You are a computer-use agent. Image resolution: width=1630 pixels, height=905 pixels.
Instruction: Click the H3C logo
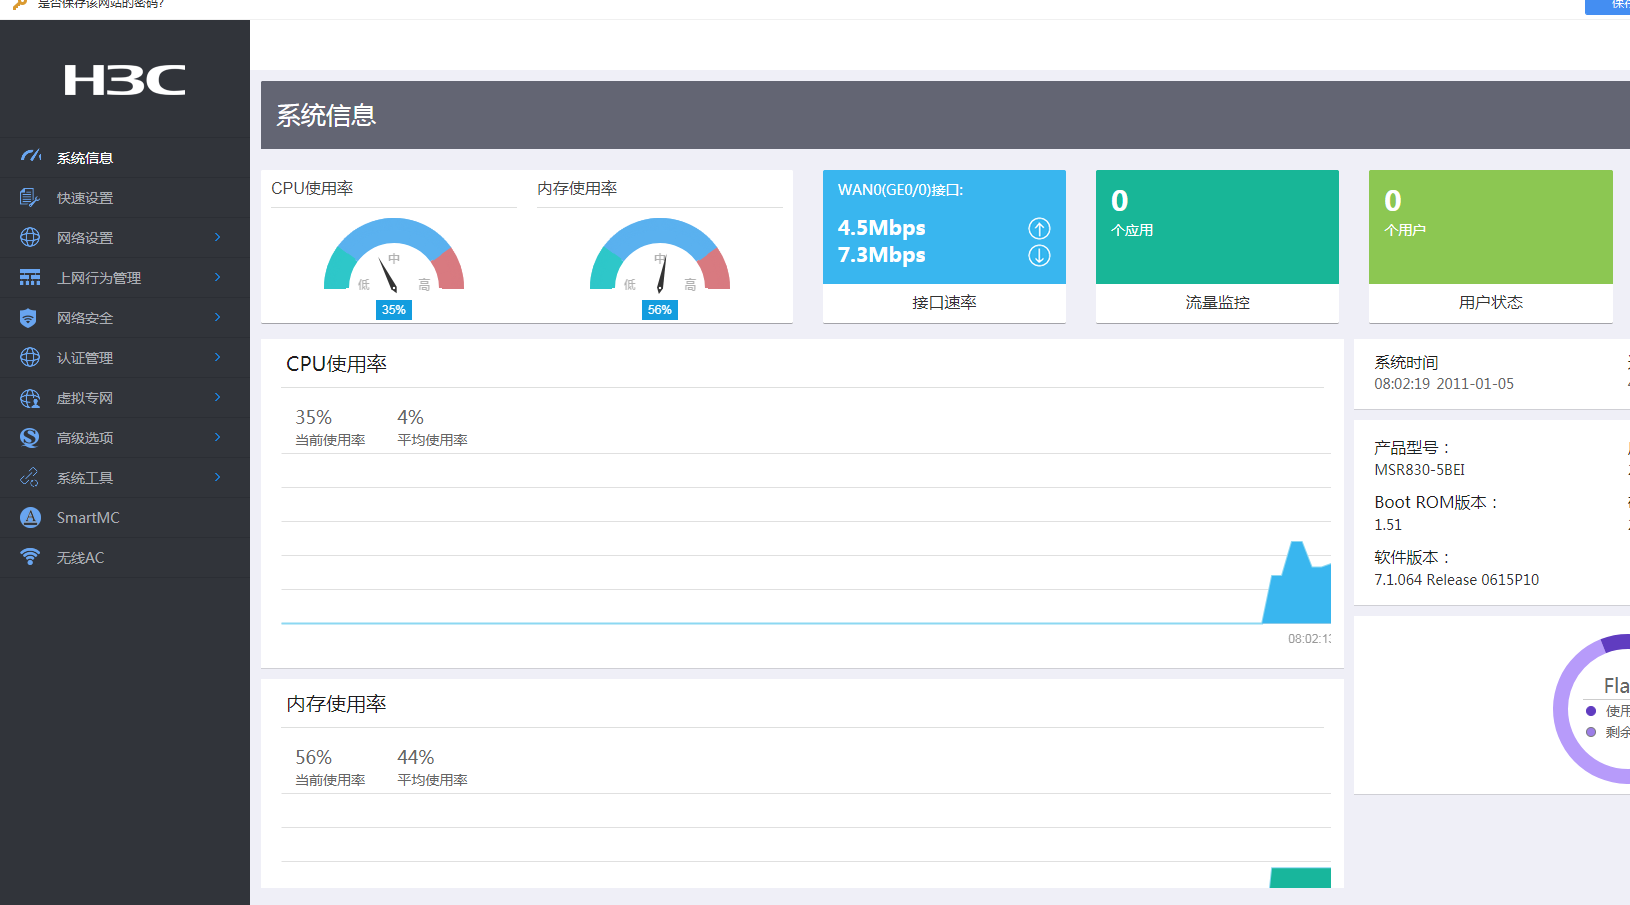point(125,80)
